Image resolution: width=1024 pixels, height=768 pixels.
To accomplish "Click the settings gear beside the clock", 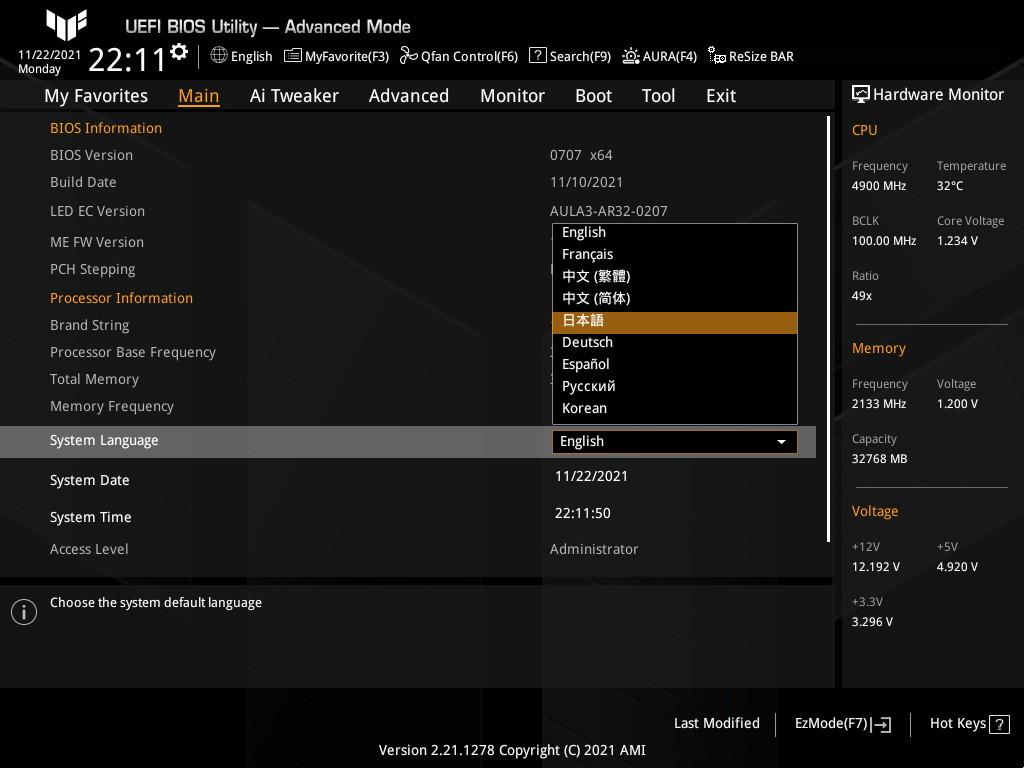I will pos(179,52).
